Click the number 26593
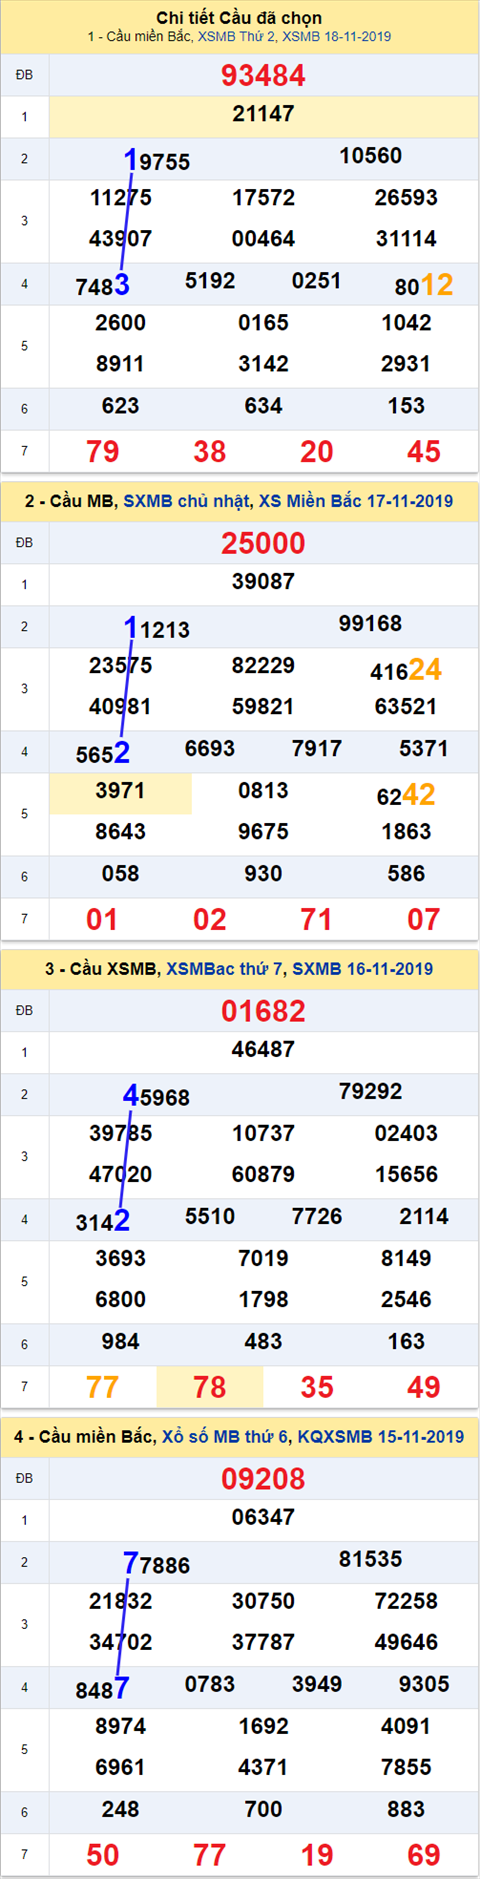The image size is (480, 1879). click(406, 198)
